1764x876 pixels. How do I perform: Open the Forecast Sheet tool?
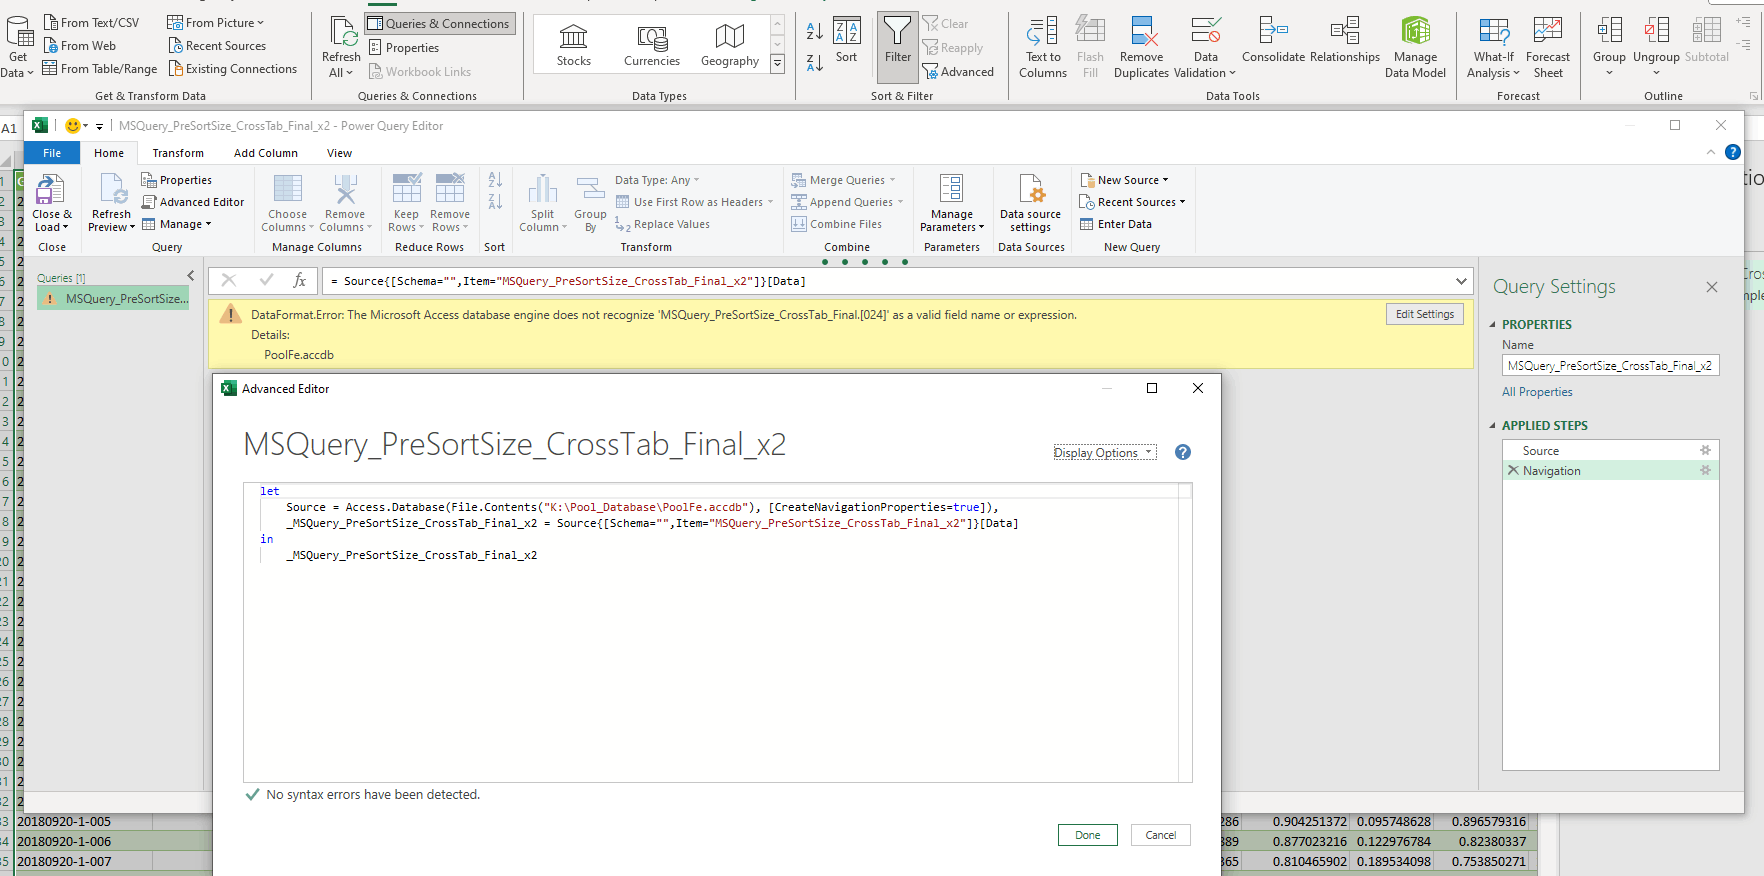(x=1548, y=46)
